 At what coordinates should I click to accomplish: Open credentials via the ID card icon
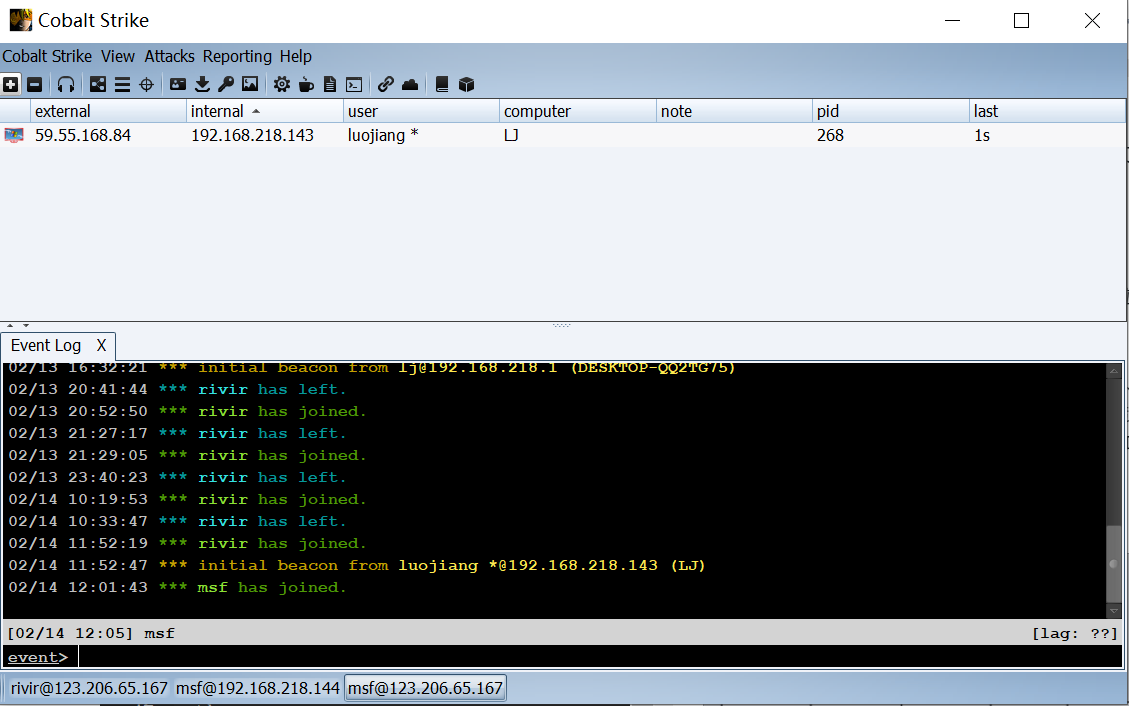coord(178,84)
